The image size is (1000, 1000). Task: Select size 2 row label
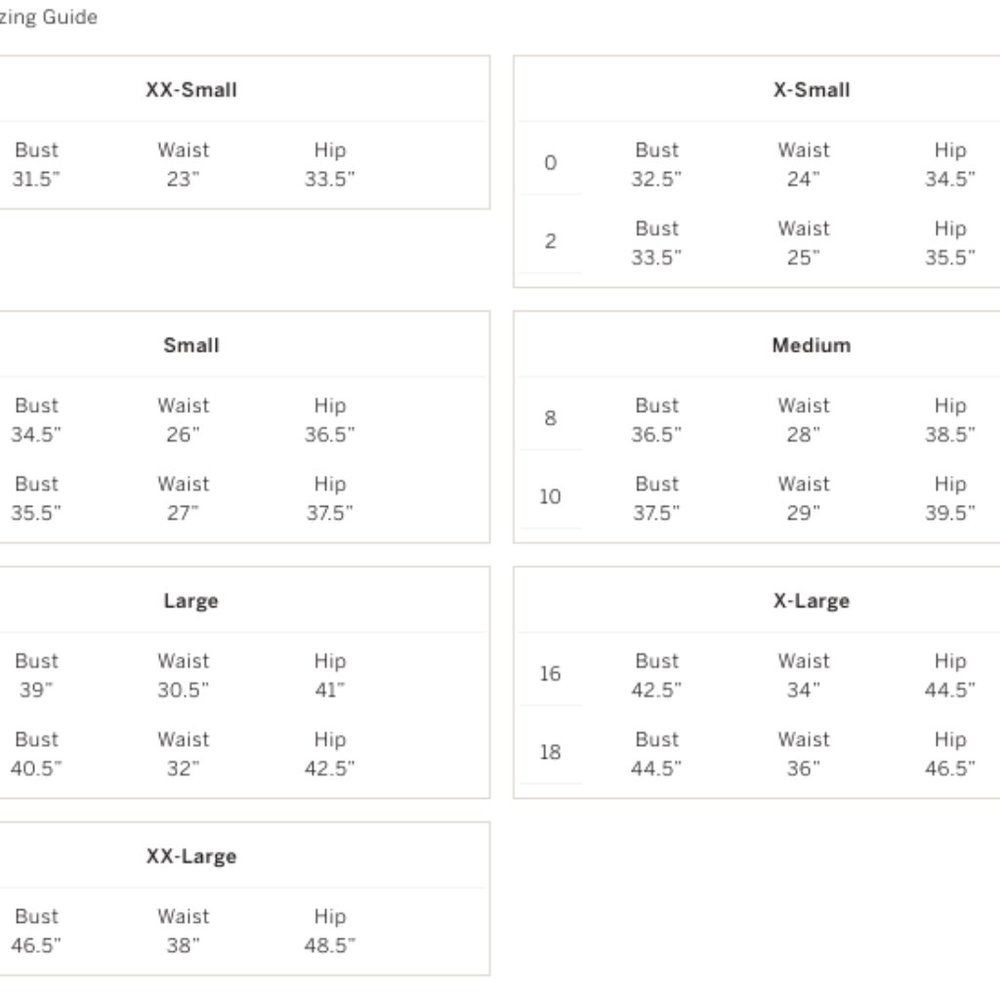click(x=550, y=241)
